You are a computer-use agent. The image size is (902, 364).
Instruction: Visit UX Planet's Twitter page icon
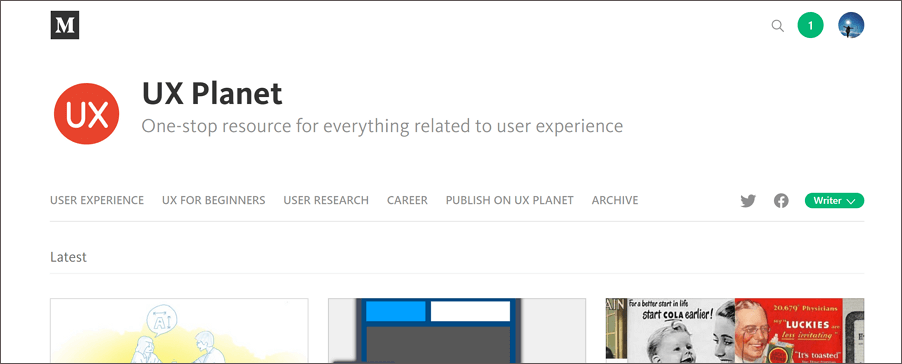click(748, 201)
